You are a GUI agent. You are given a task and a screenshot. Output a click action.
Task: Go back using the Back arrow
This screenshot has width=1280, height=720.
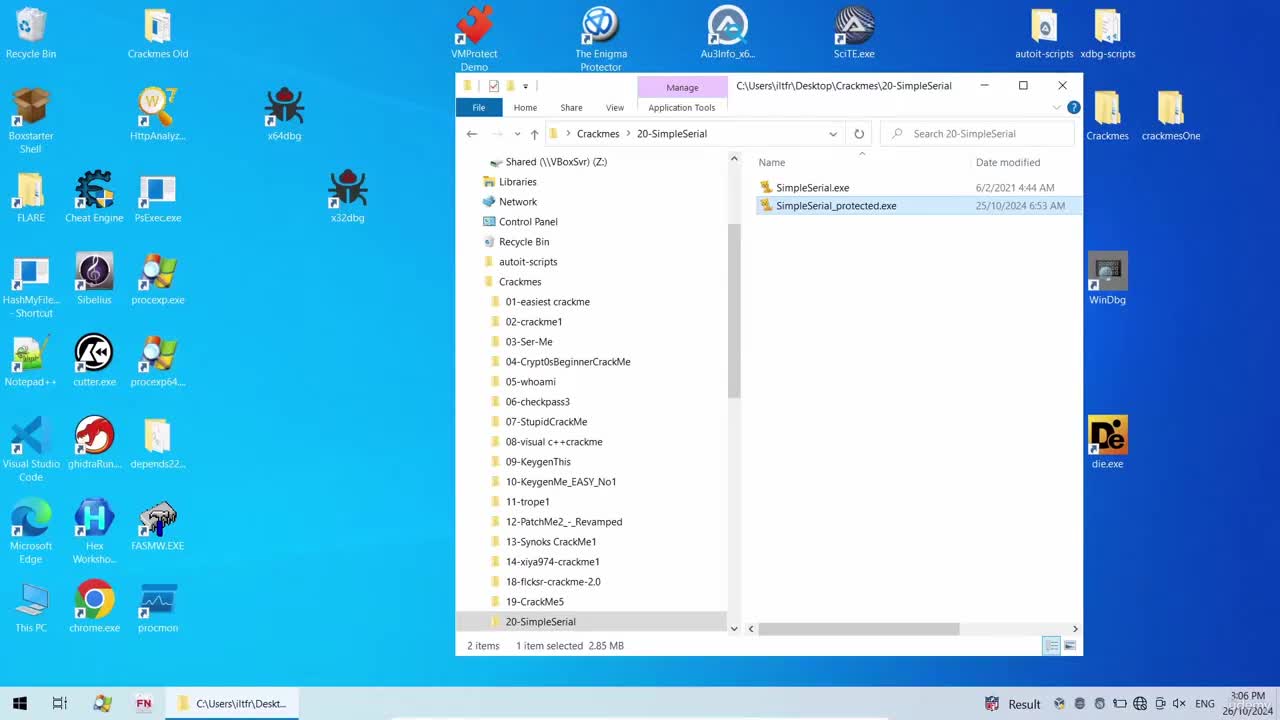[x=472, y=134]
